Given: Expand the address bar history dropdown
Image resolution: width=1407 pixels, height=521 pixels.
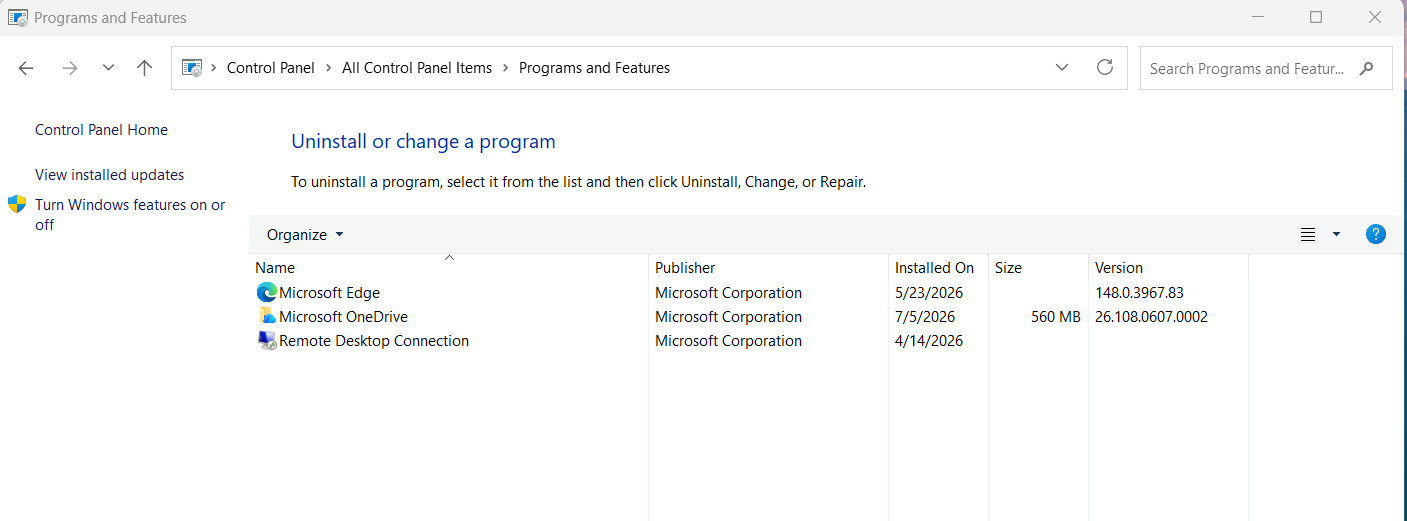Looking at the screenshot, I should coord(1061,68).
